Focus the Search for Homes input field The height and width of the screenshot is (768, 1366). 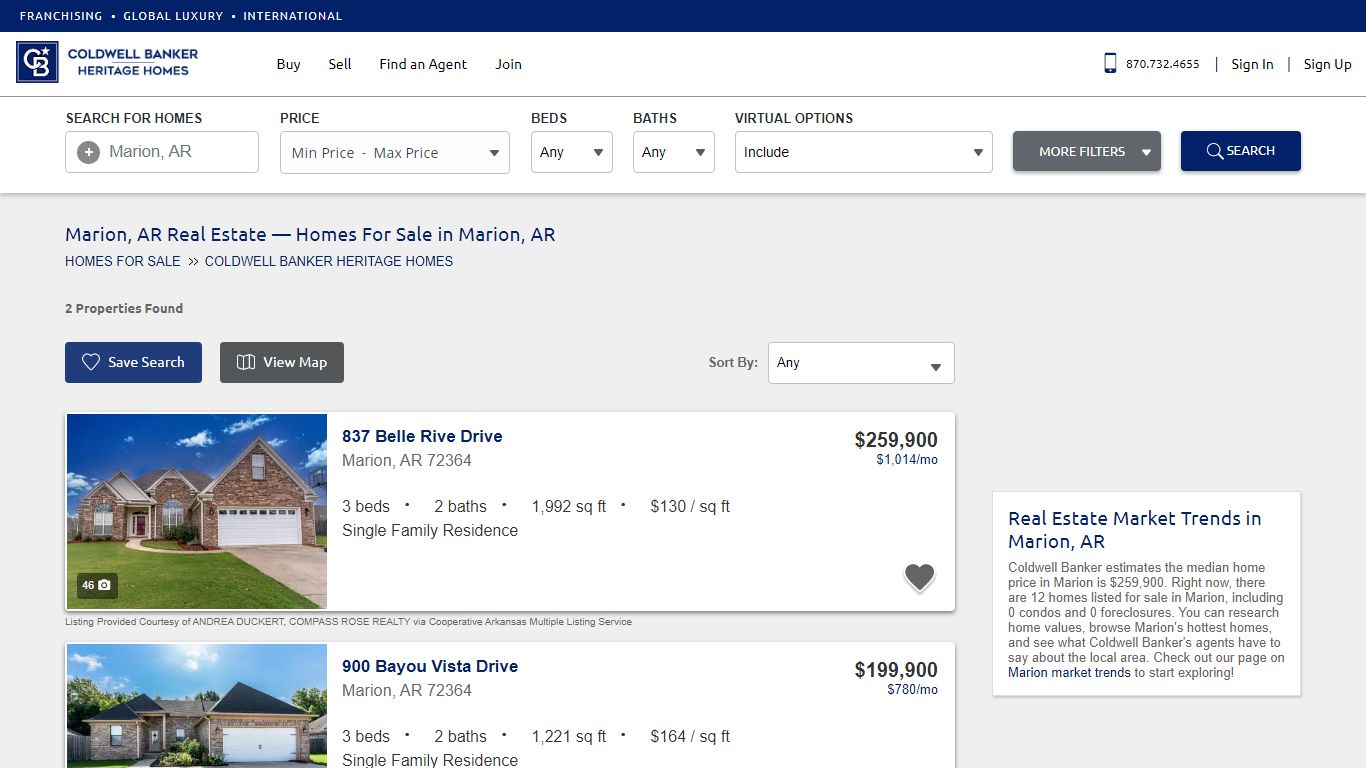point(162,152)
